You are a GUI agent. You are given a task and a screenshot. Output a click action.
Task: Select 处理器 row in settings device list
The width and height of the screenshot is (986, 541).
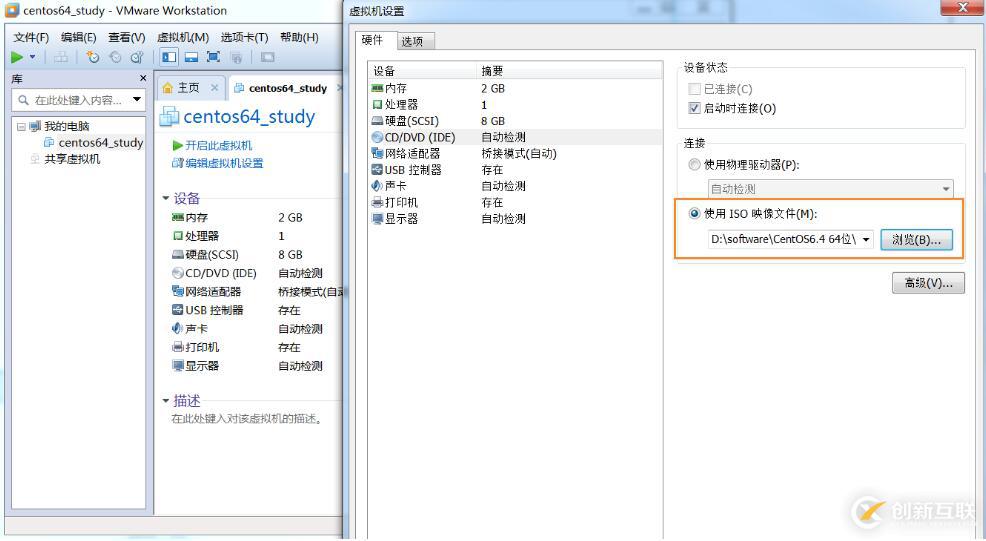515,105
